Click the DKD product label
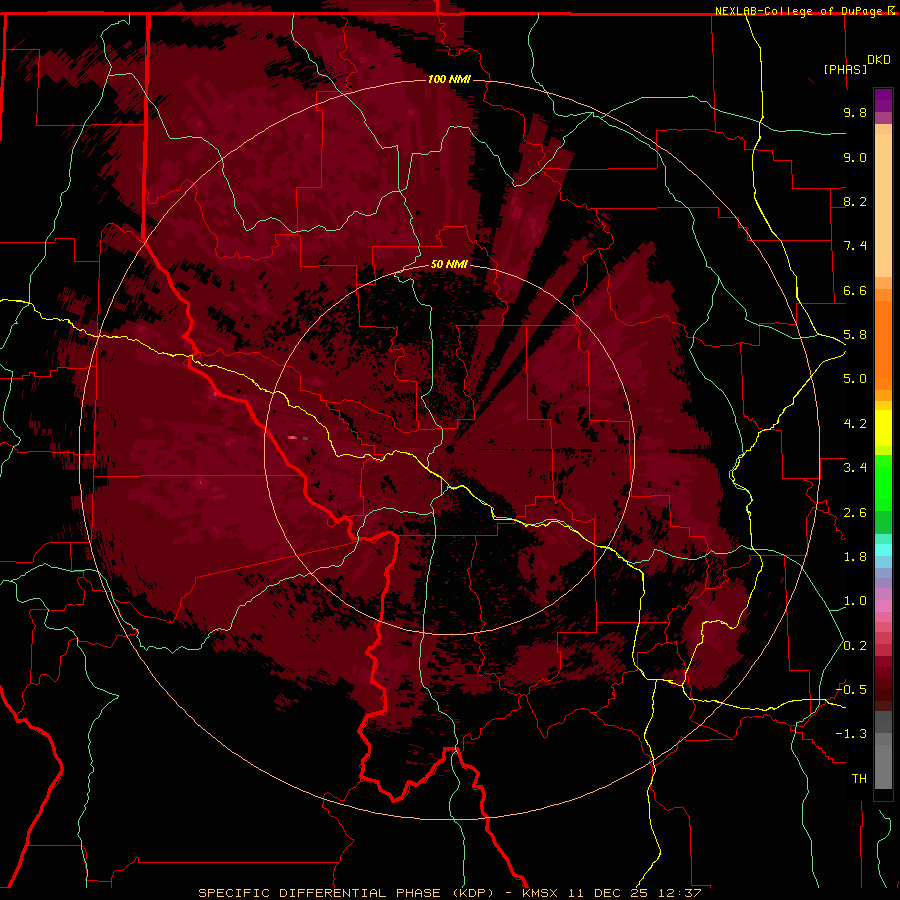The height and width of the screenshot is (900, 900). [879, 60]
